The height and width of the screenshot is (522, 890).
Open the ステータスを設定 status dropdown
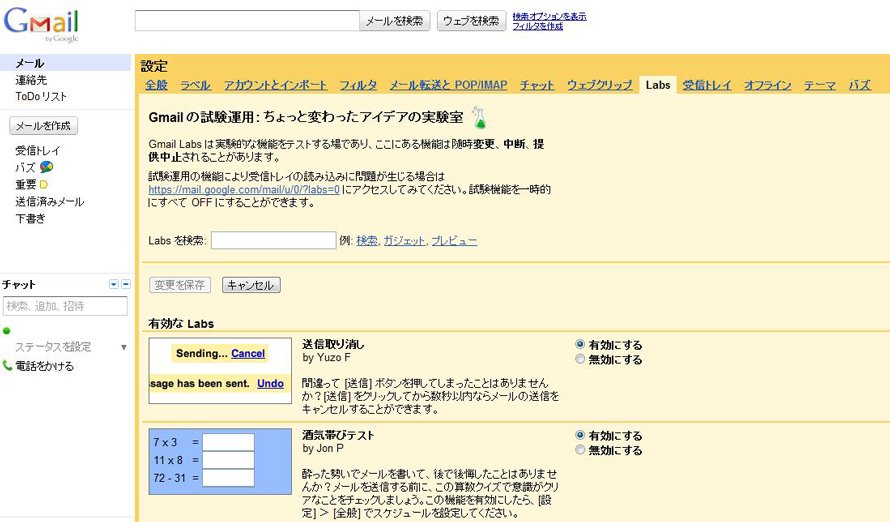[x=123, y=347]
